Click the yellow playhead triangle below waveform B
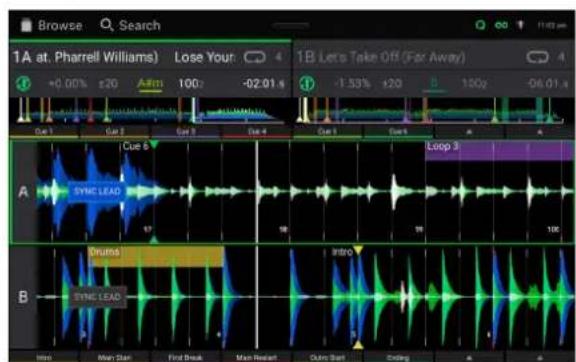Image resolution: width=576 pixels, height=362 pixels. pos(358,345)
